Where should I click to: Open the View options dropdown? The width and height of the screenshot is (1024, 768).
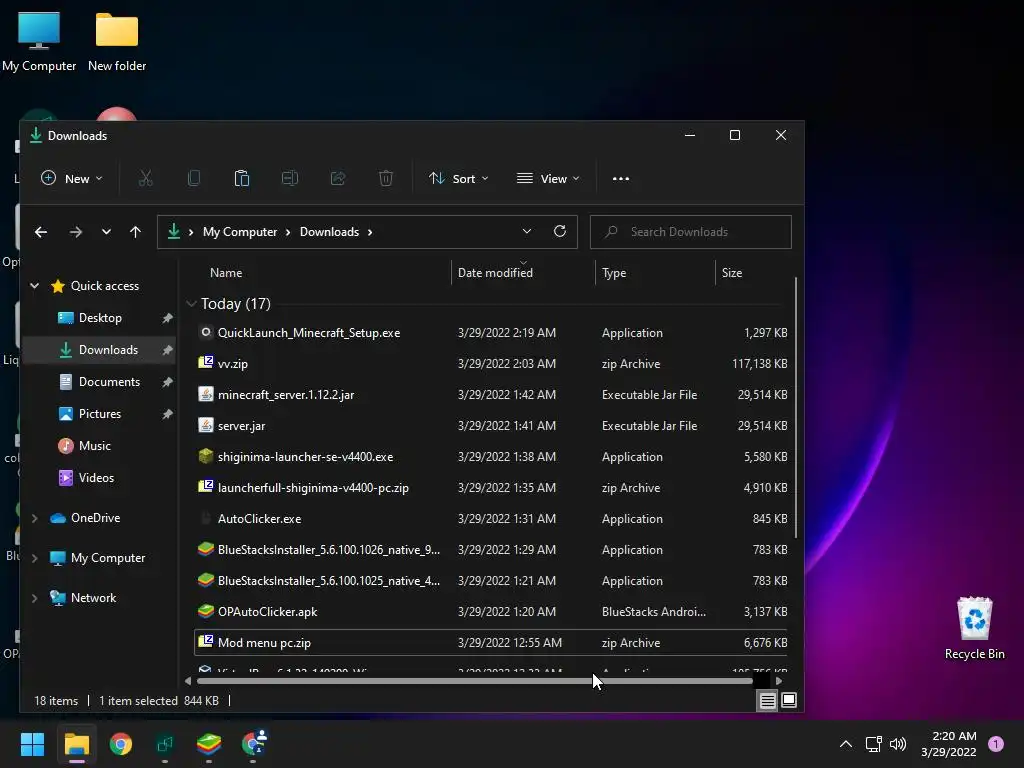[548, 178]
